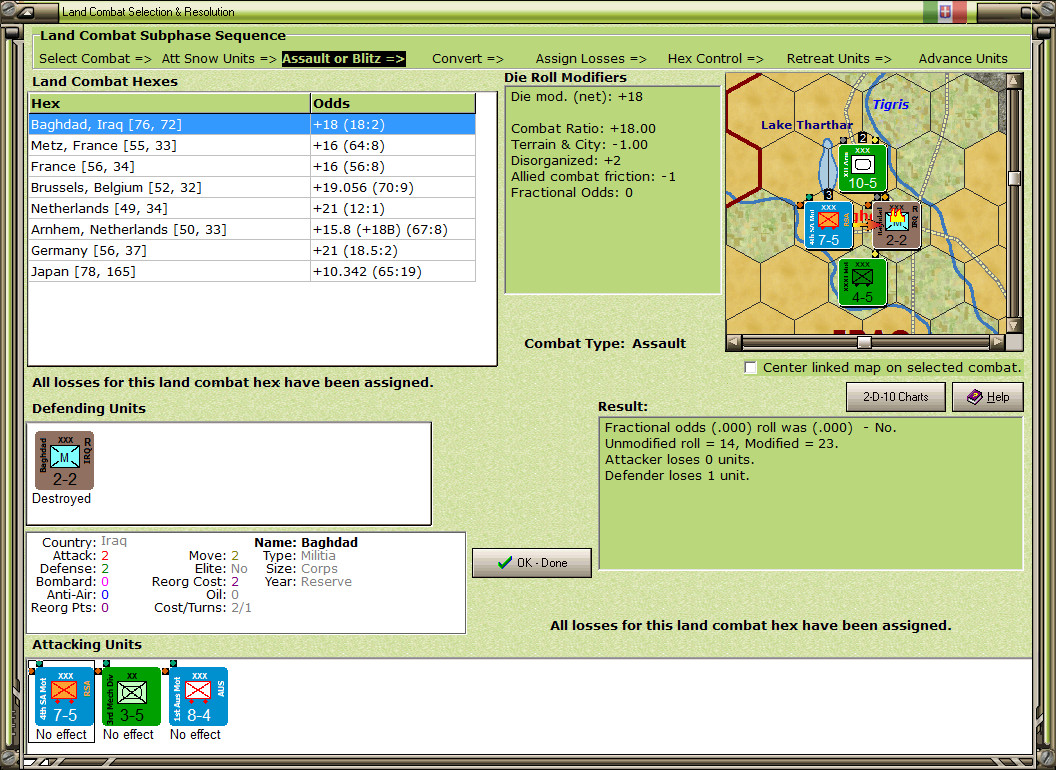Click the Convert subphase step
Image resolution: width=1056 pixels, height=770 pixels.
pyautogui.click(x=468, y=59)
